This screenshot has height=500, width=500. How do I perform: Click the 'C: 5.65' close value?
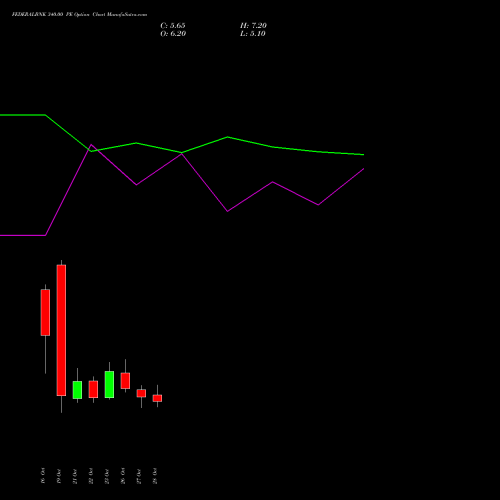tap(173, 26)
